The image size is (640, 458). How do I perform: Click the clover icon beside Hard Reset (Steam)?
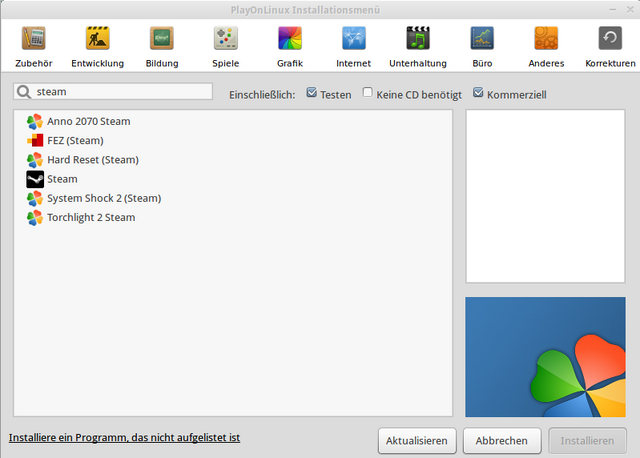[35, 160]
